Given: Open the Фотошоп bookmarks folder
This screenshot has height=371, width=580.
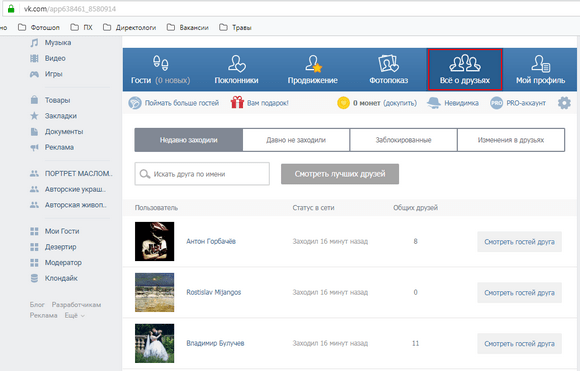Looking at the screenshot, I should 39,27.
